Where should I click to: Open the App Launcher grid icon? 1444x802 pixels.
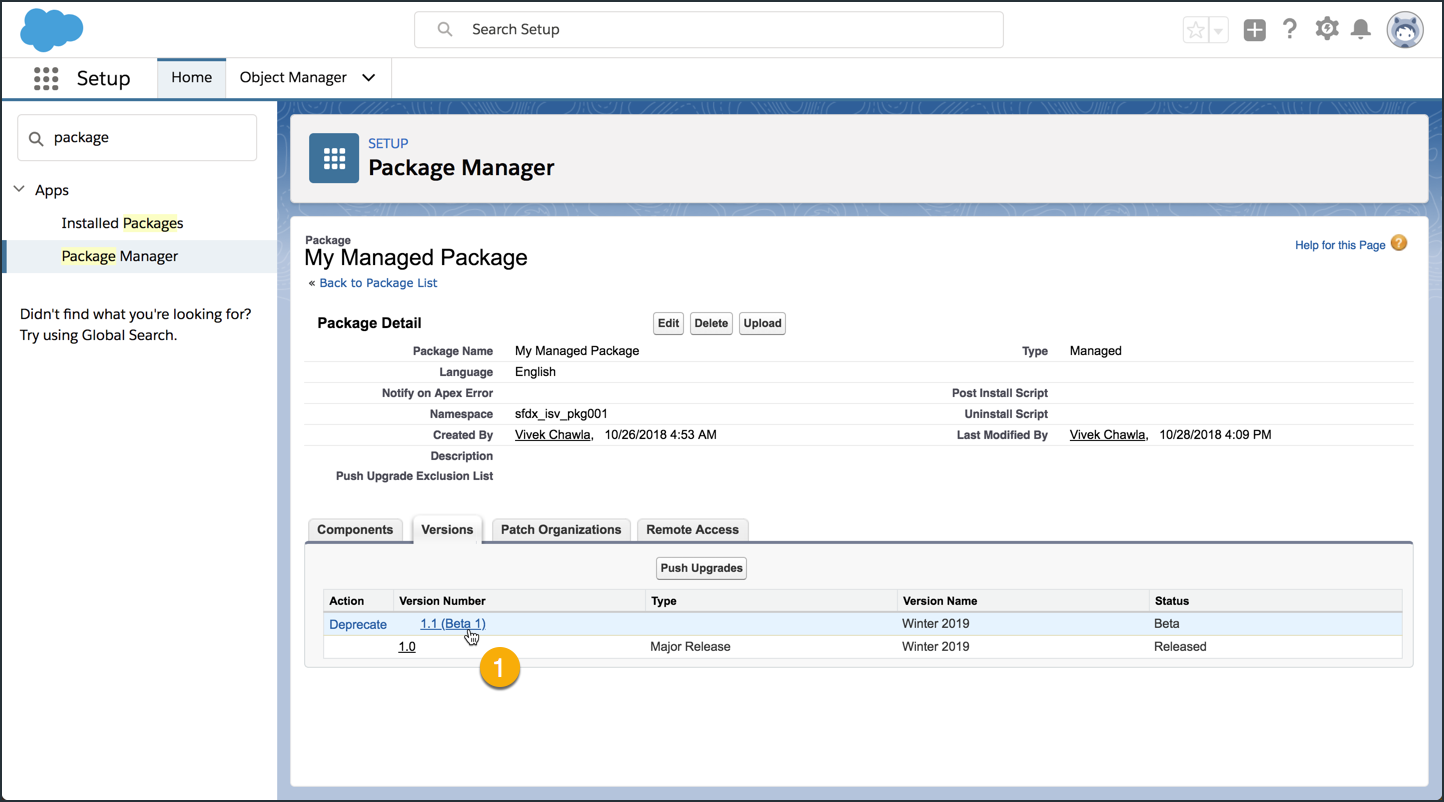[x=46, y=78]
